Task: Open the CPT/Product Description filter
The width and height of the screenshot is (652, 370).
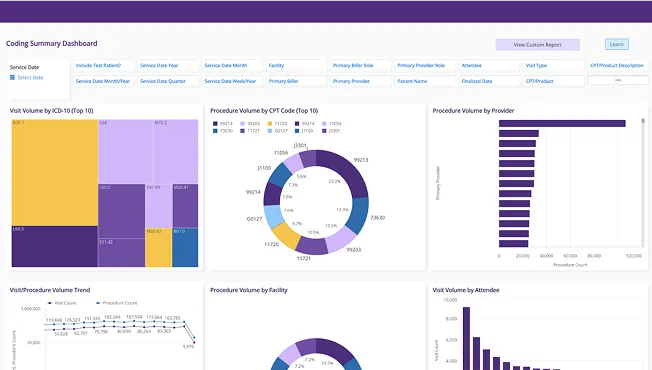Action: click(617, 66)
